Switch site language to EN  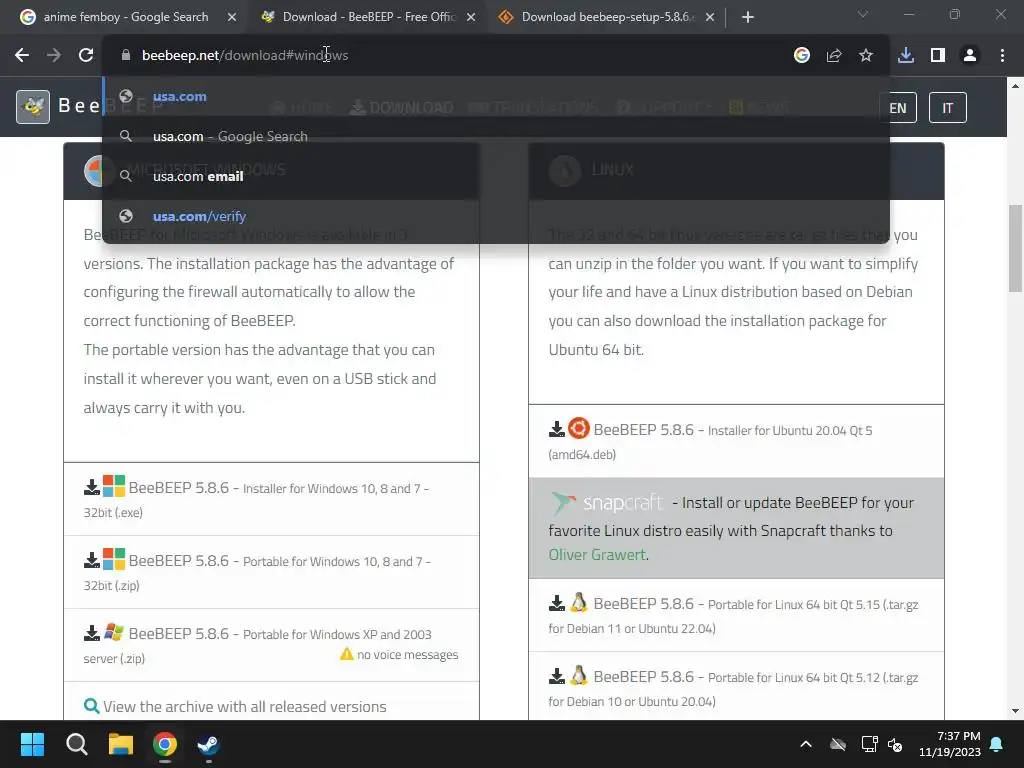click(x=898, y=108)
